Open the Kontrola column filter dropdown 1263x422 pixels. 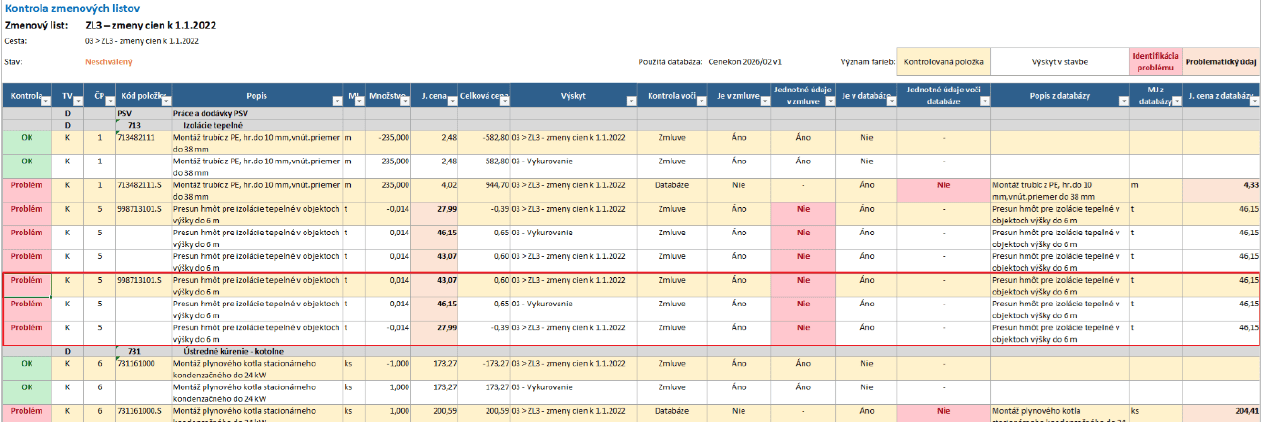(x=45, y=101)
